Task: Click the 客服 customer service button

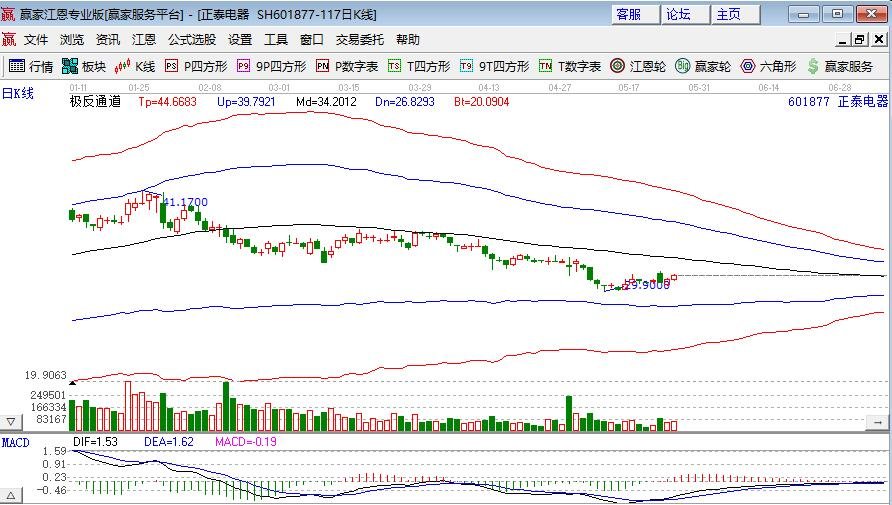Action: tap(636, 15)
